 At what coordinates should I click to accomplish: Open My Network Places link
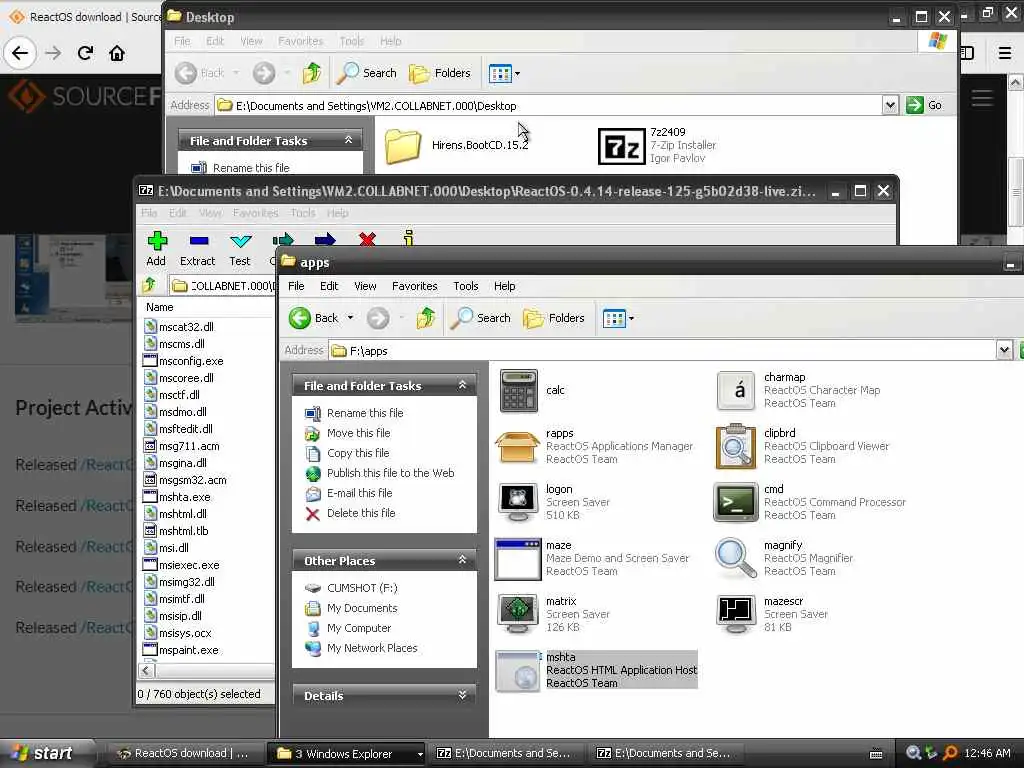pos(372,648)
